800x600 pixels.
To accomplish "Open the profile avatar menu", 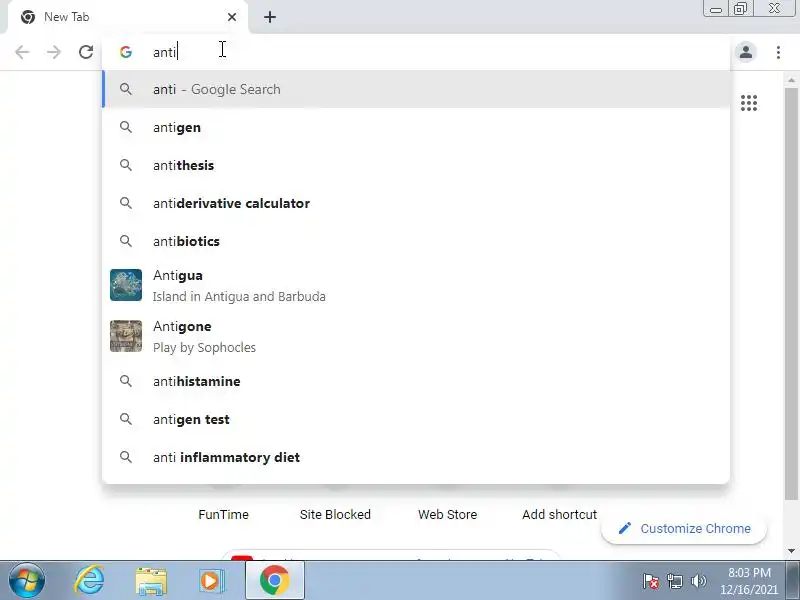I will [x=745, y=52].
